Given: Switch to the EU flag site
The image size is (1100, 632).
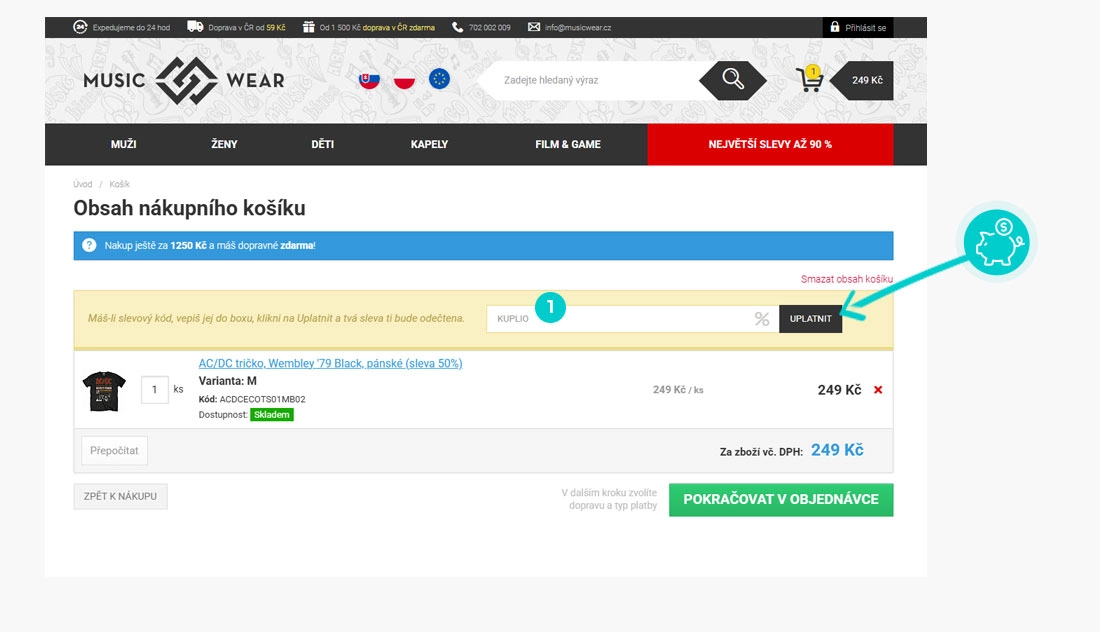Looking at the screenshot, I should (x=439, y=79).
